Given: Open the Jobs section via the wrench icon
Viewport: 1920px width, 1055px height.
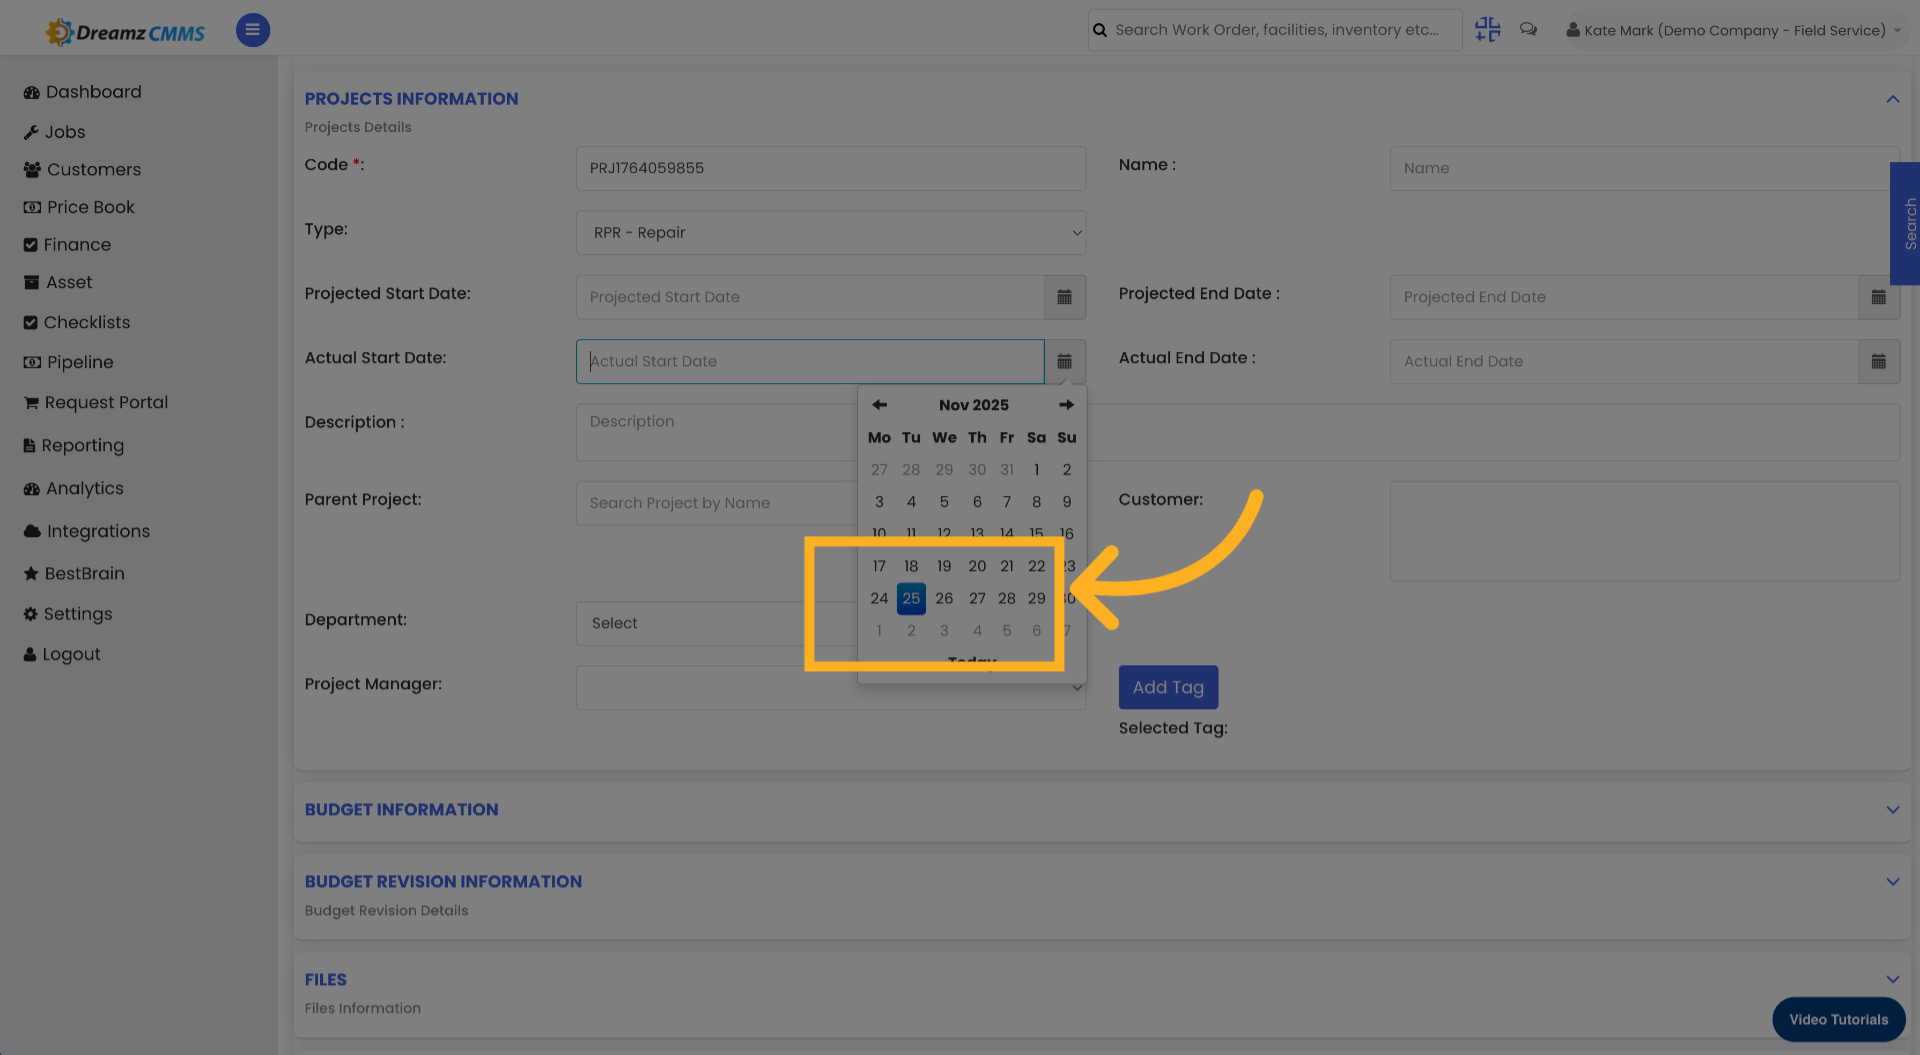Looking at the screenshot, I should click(31, 131).
